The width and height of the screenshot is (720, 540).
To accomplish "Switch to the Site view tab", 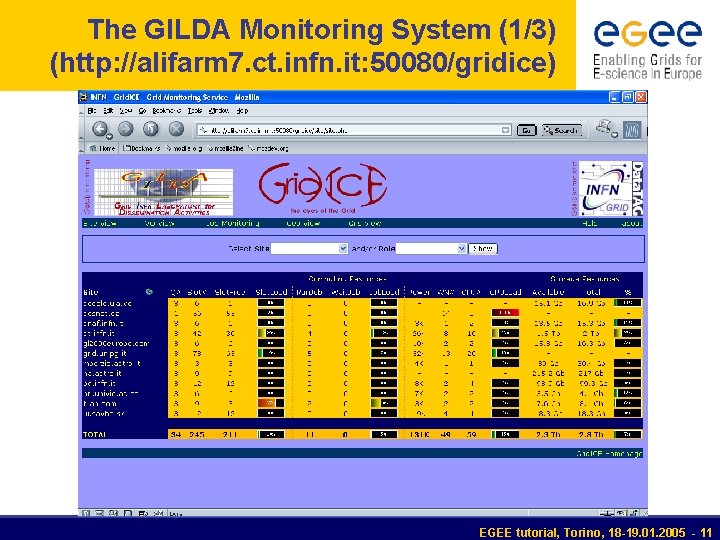I will click(x=100, y=224).
